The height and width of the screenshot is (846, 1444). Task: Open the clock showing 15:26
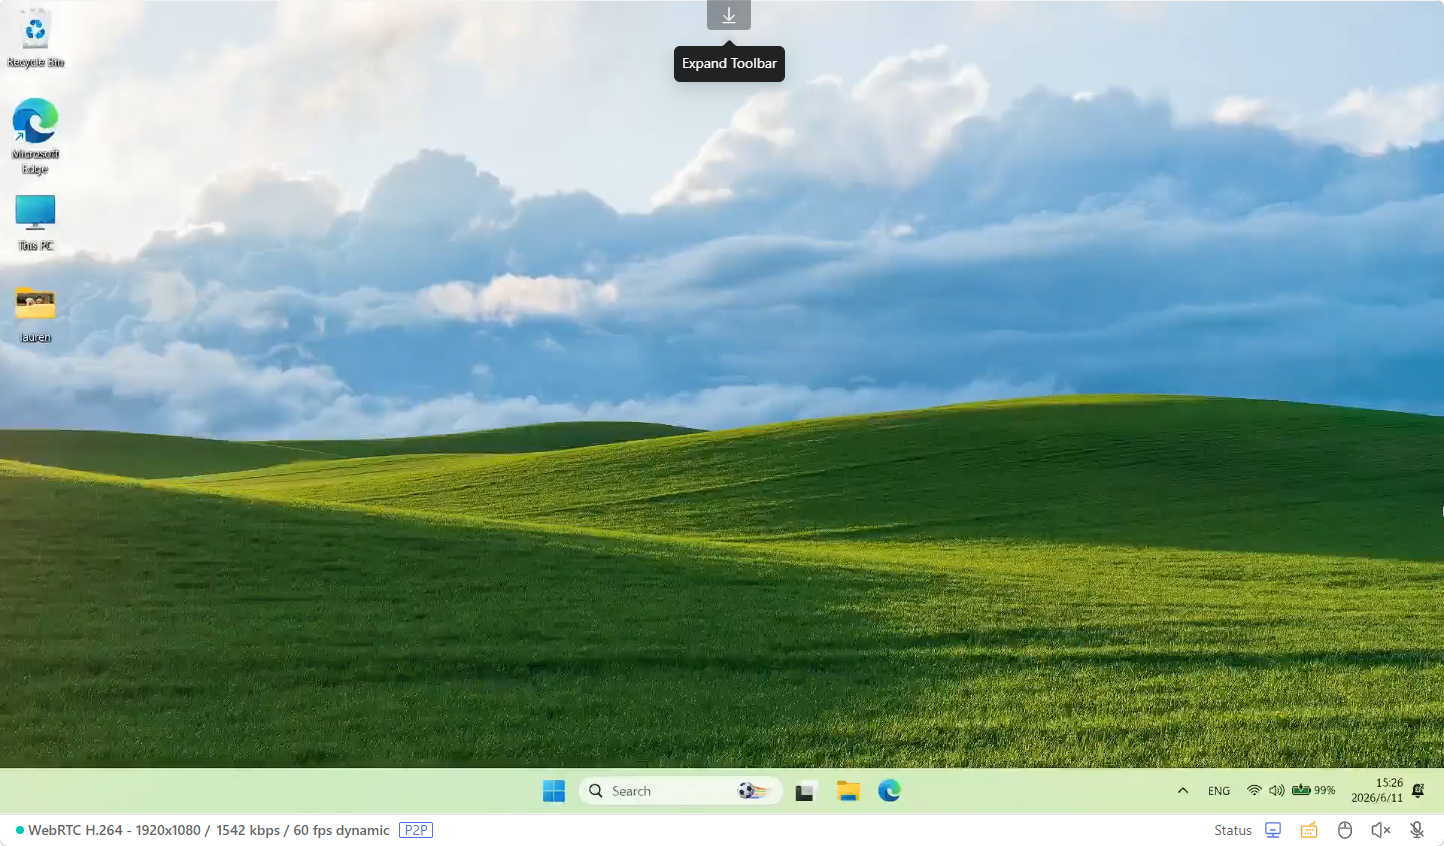click(1377, 790)
